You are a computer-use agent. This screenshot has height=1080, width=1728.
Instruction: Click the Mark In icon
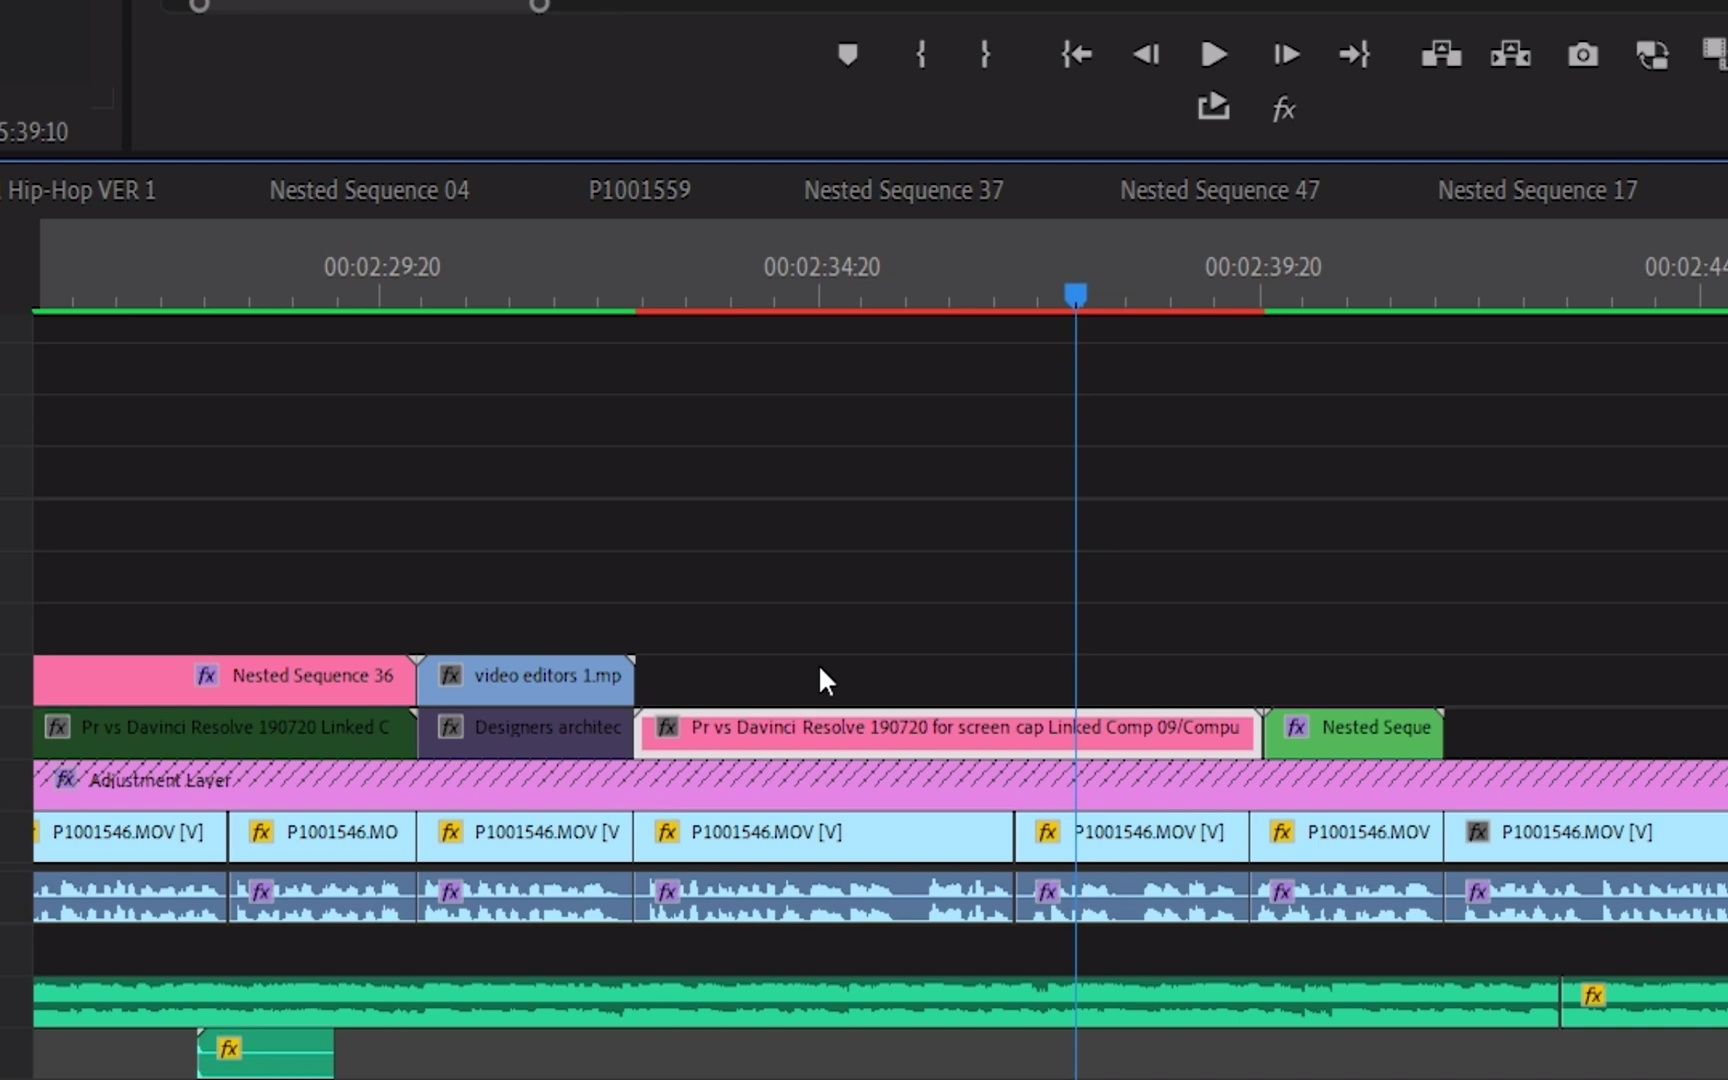[920, 55]
